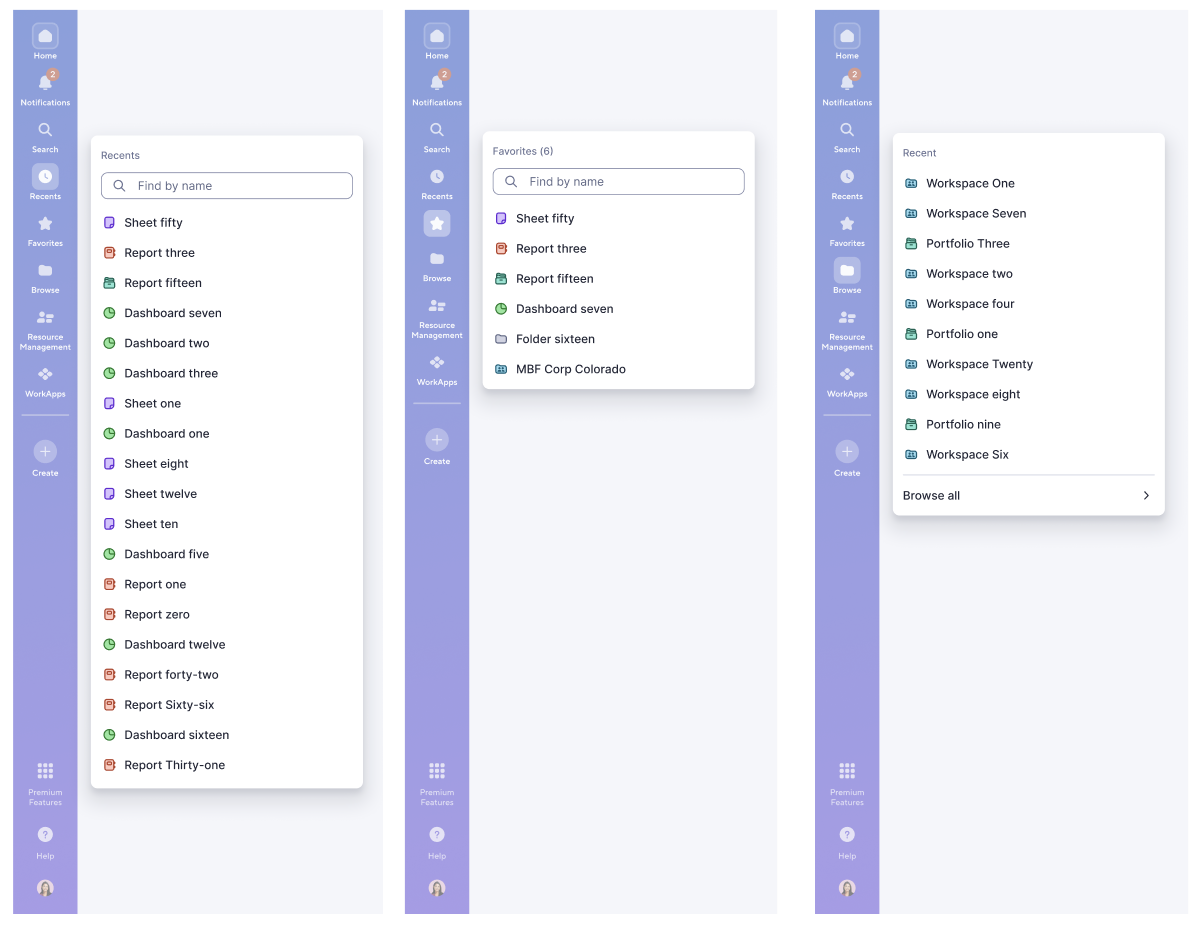Click the Home icon in the sidebar
Image resolution: width=1202 pixels, height=926 pixels.
click(x=45, y=33)
